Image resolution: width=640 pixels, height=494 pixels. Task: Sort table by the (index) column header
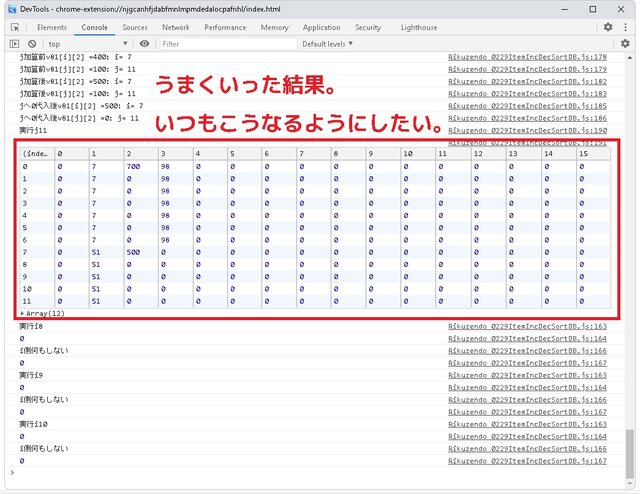[37, 154]
